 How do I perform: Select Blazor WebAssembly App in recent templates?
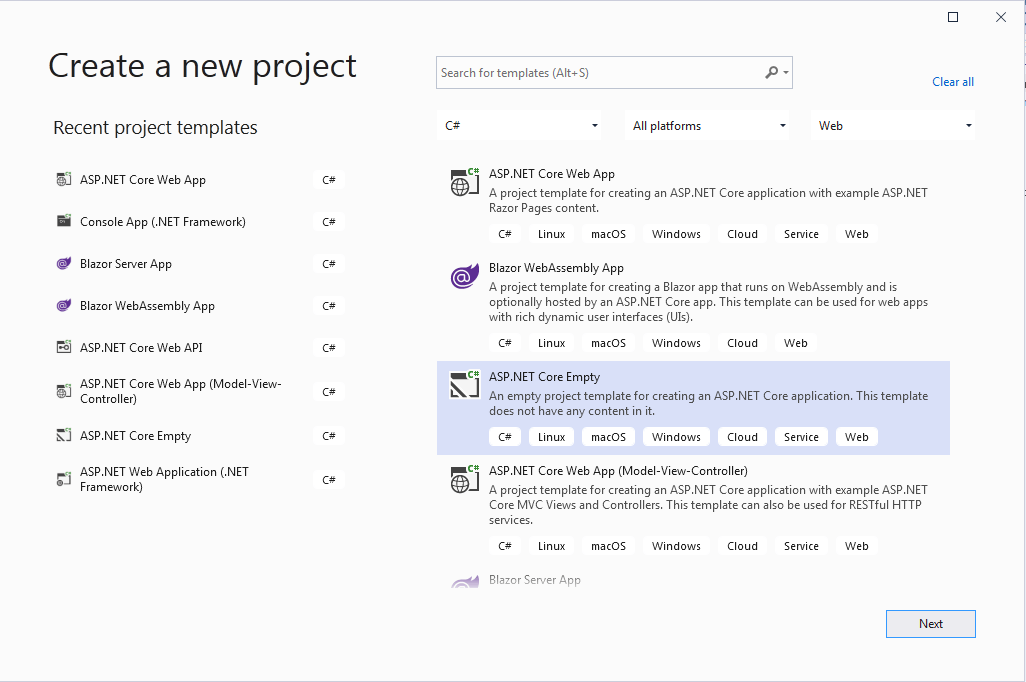(x=200, y=305)
